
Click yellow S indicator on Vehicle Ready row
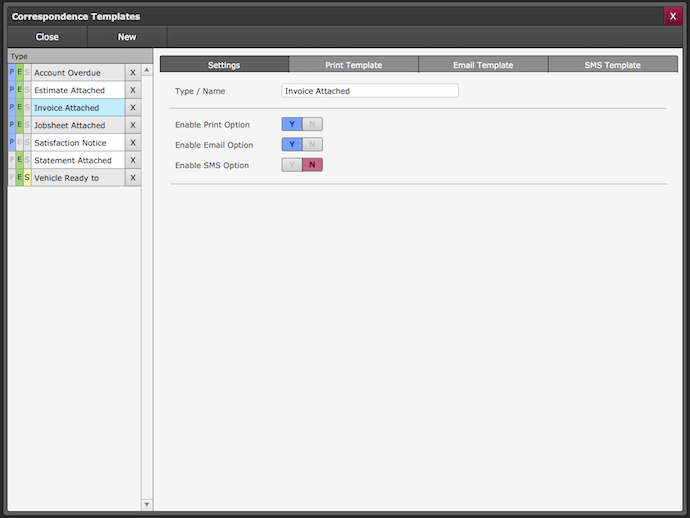coord(27,178)
